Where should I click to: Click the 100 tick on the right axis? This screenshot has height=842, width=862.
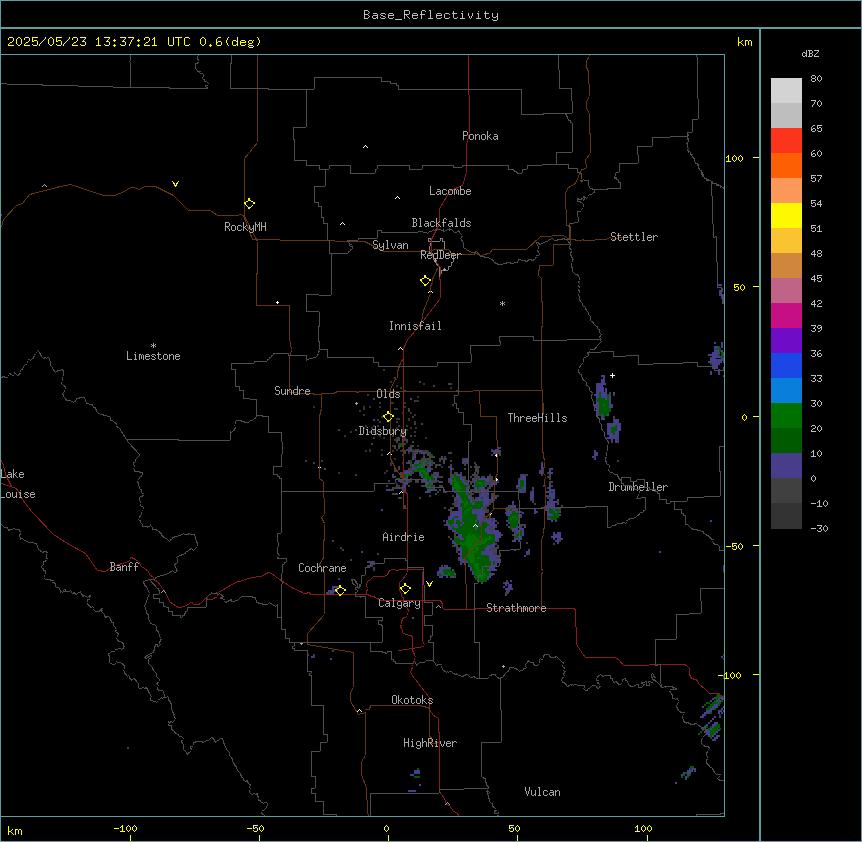[x=734, y=158]
